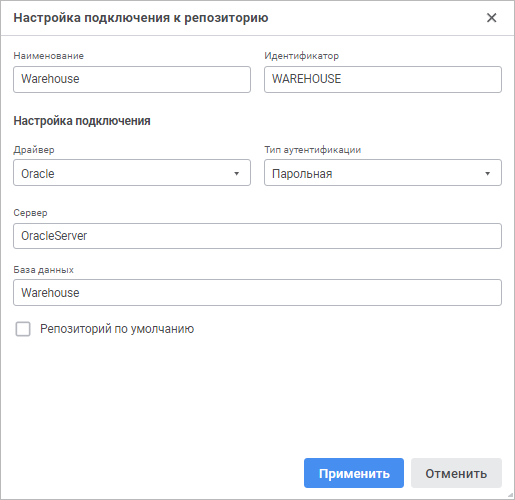Image resolution: width=515 pixels, height=500 pixels.
Task: Click the resize grip in the dialog corner
Action: point(510,495)
